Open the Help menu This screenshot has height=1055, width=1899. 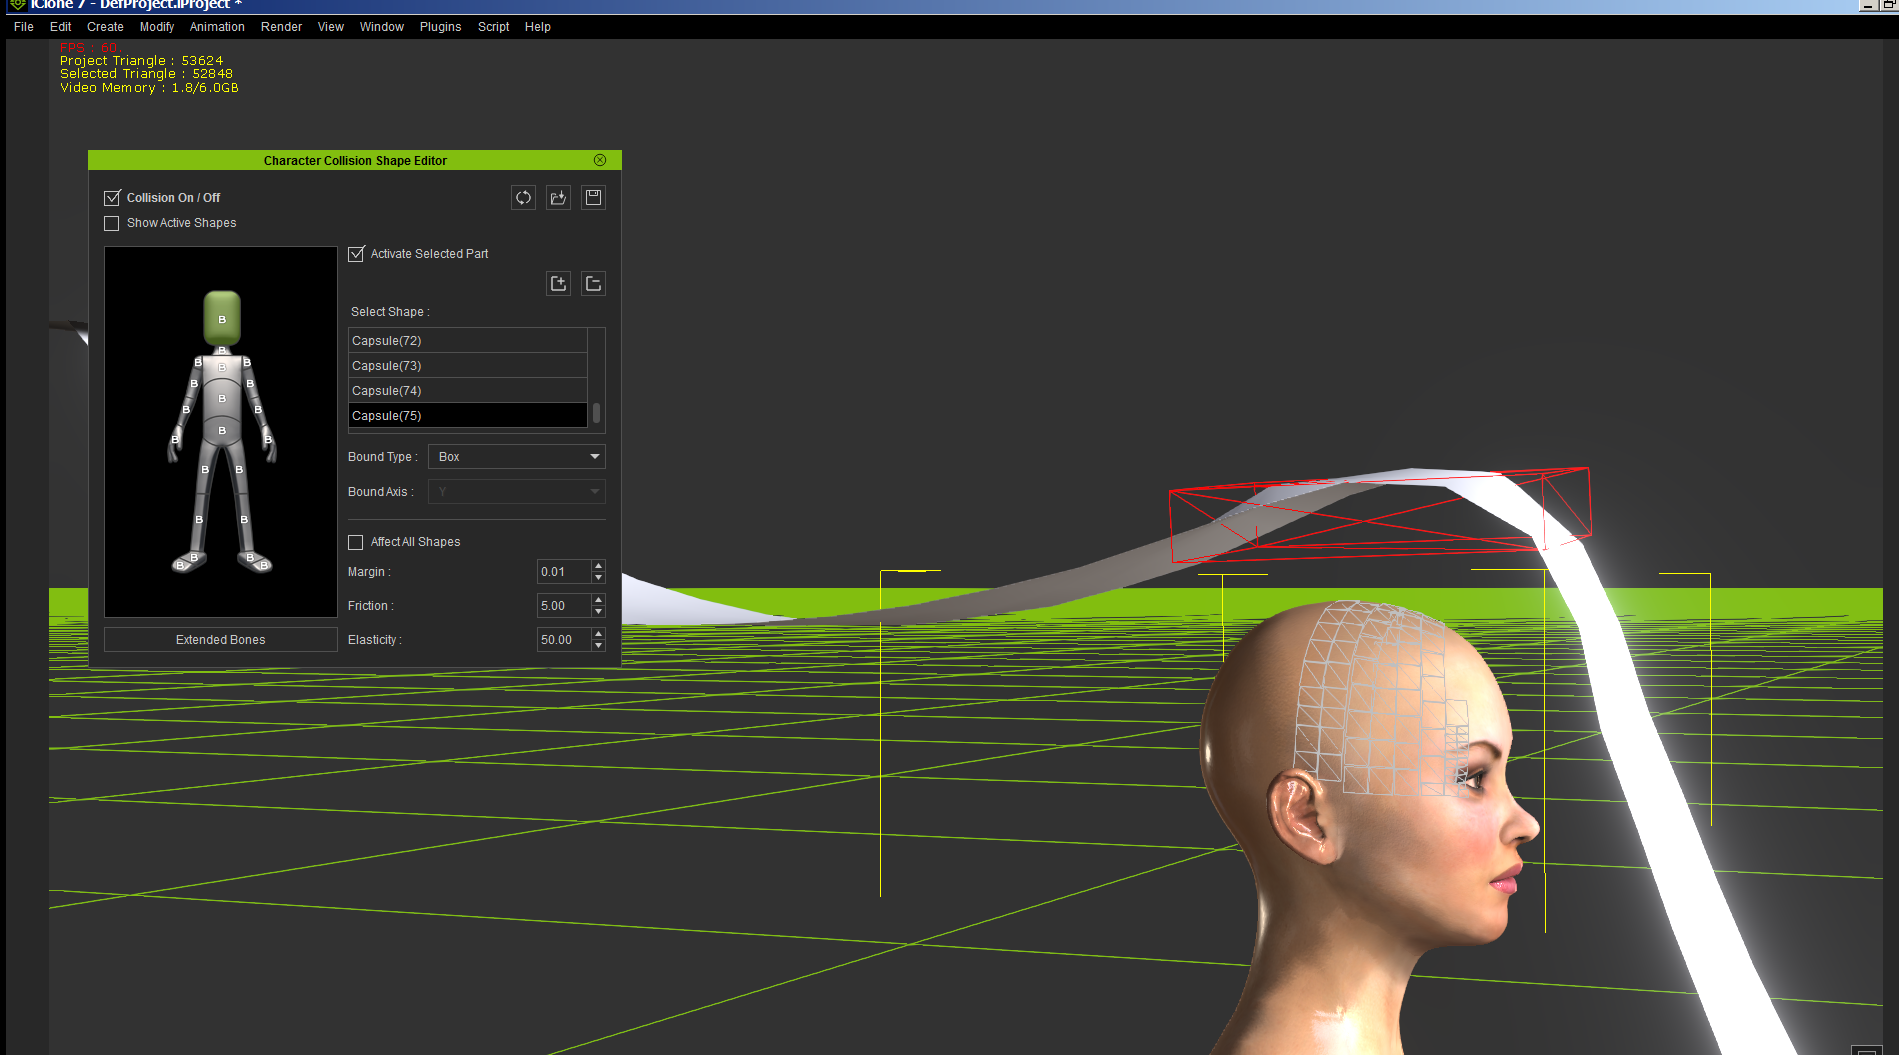(538, 27)
